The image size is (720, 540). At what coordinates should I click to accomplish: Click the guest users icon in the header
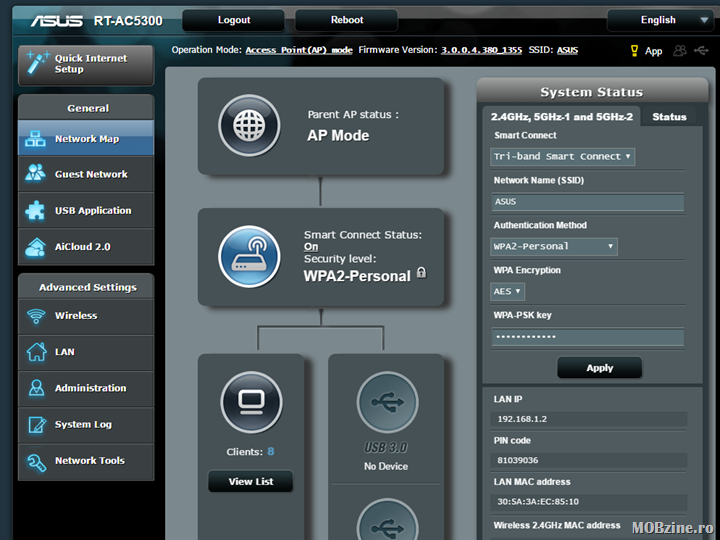tap(680, 51)
